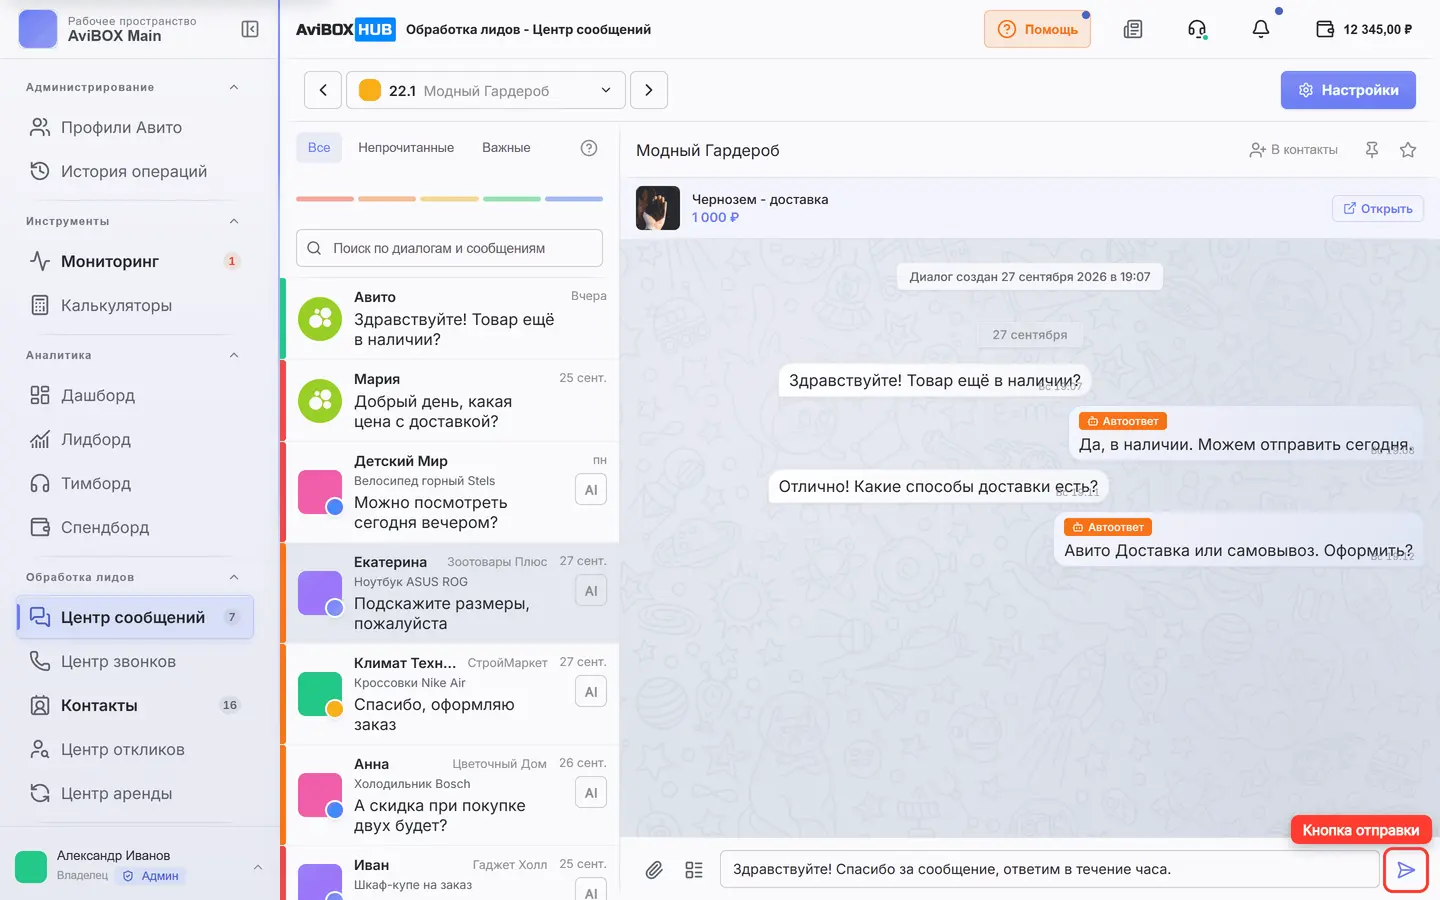
Task: Open Мониторинг in sidebar
Action: [136, 261]
